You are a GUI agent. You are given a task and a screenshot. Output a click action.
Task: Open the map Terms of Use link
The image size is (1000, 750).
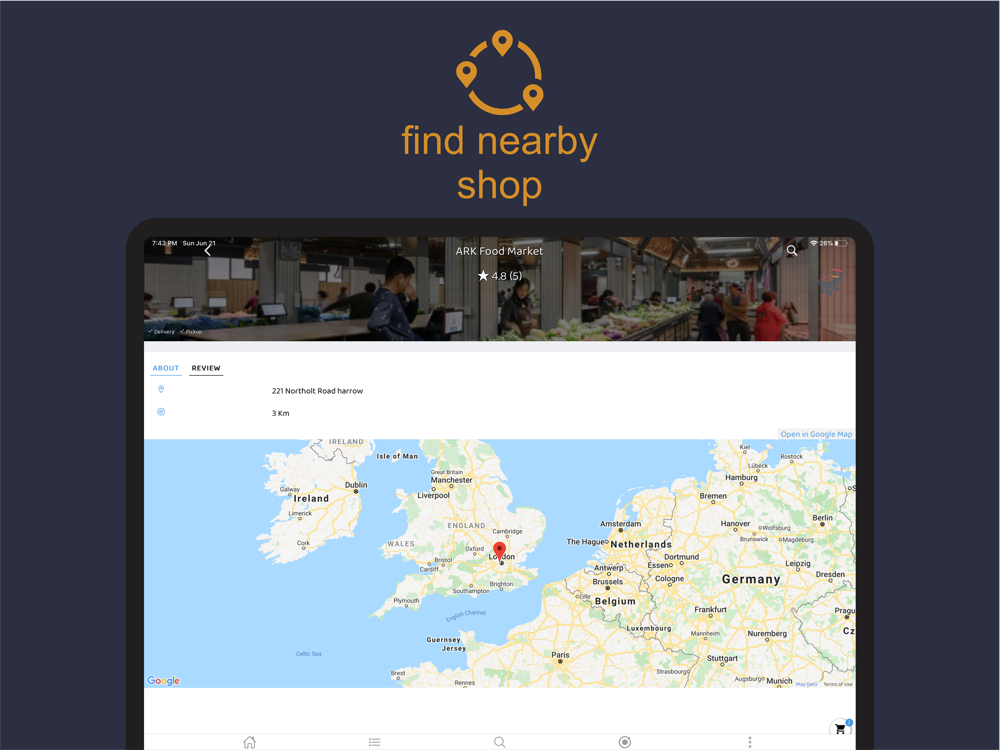(x=837, y=684)
